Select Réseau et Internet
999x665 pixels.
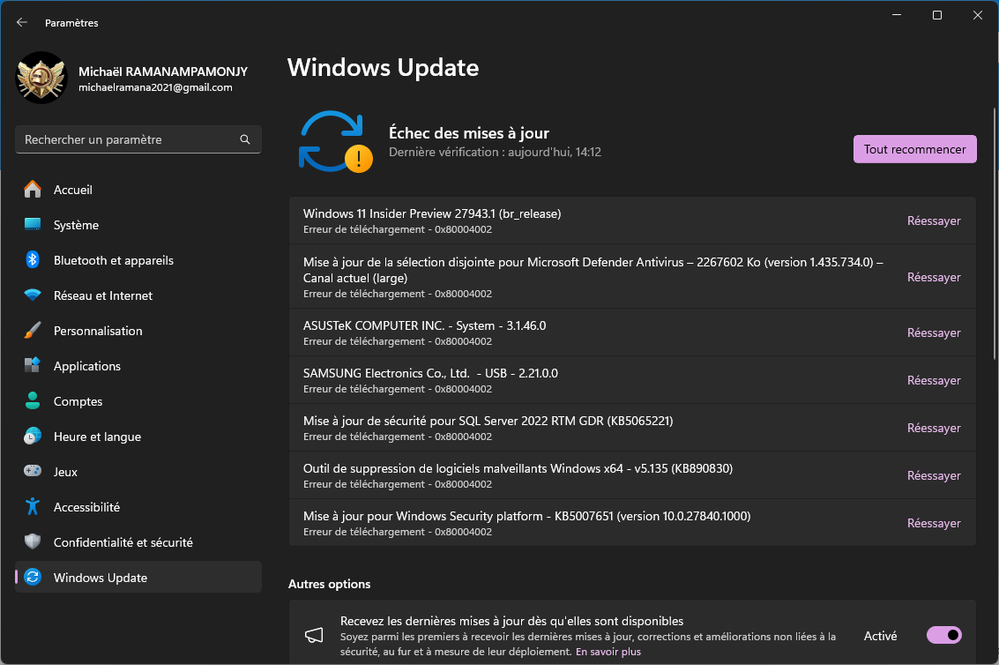(x=138, y=295)
